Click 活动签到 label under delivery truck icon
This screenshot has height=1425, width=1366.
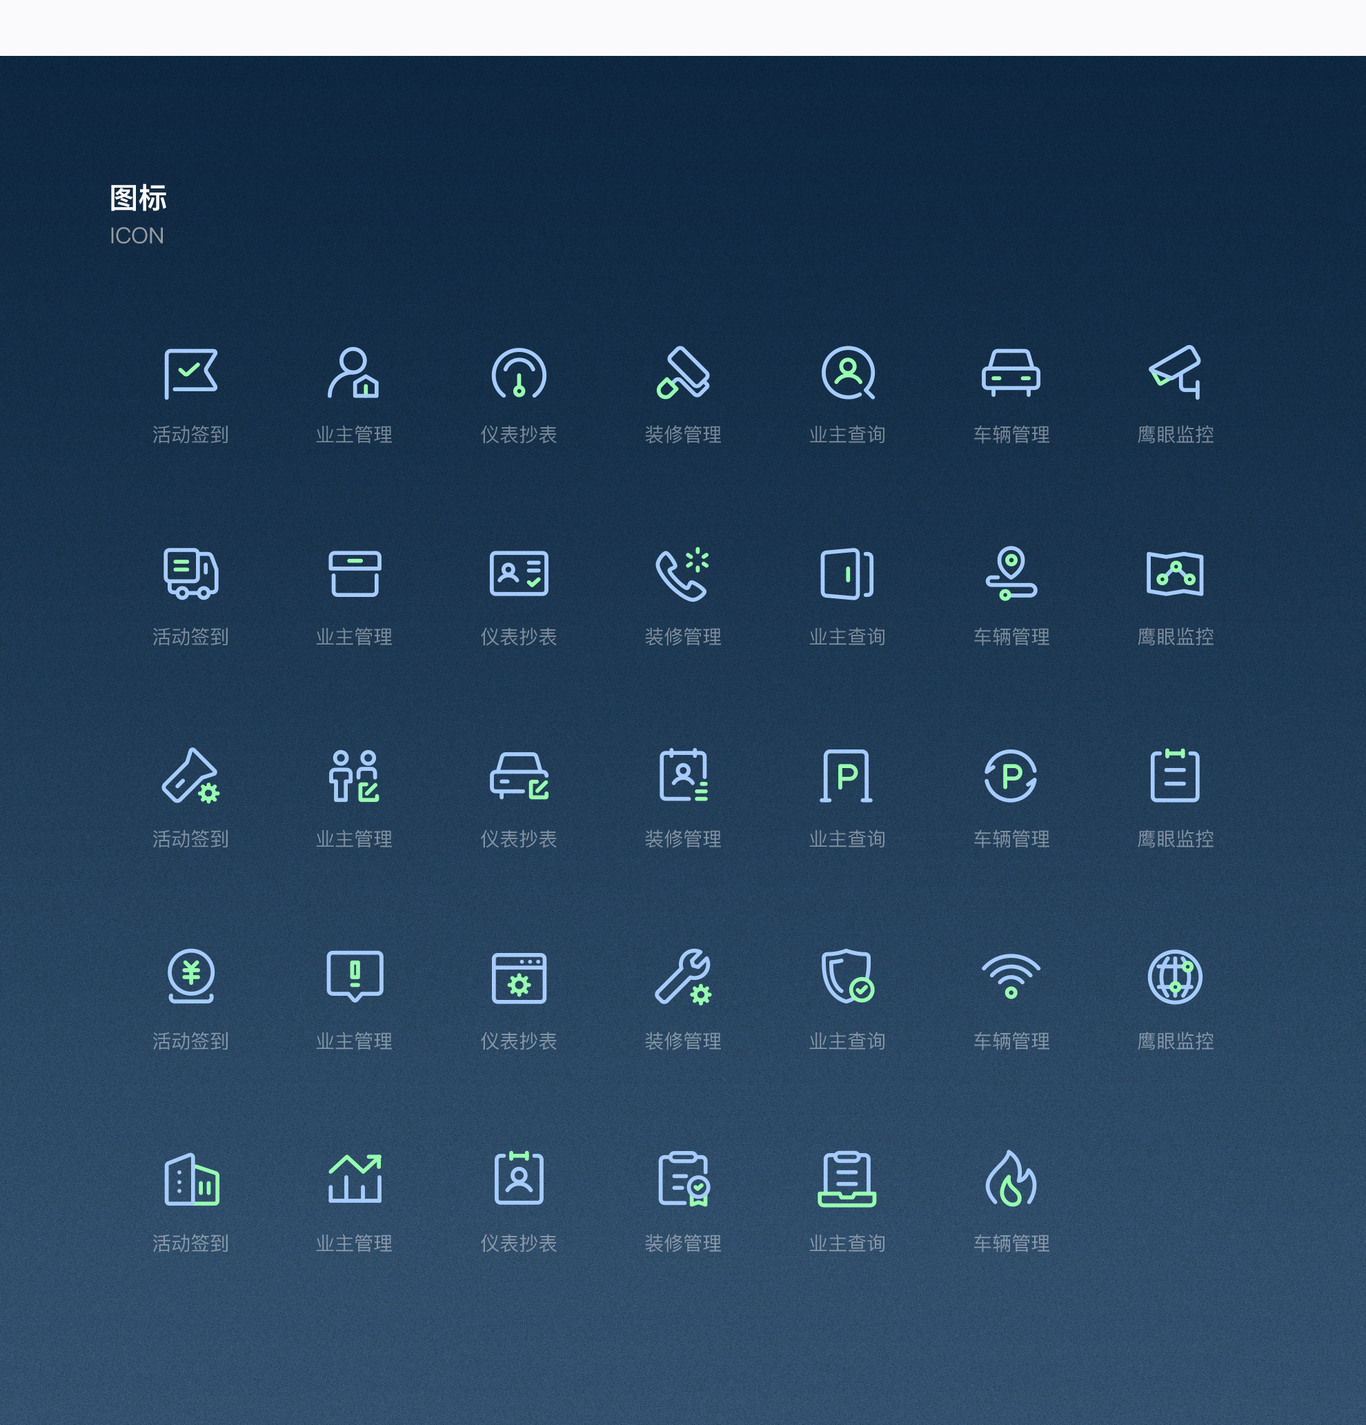point(190,637)
